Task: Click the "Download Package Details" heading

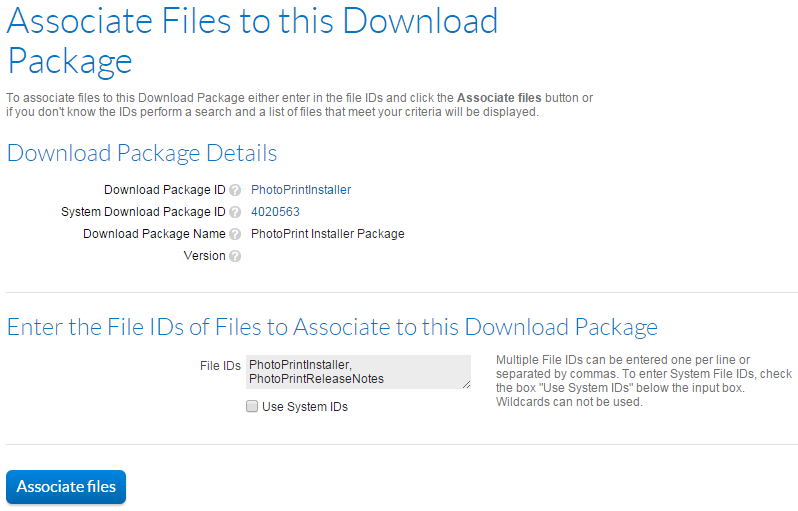Action: [142, 153]
